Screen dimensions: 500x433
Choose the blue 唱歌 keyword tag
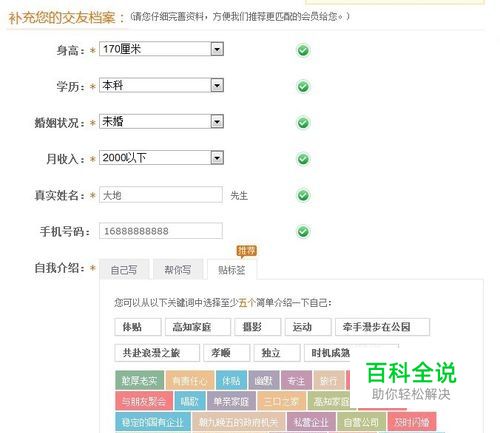pyautogui.click(x=190, y=401)
